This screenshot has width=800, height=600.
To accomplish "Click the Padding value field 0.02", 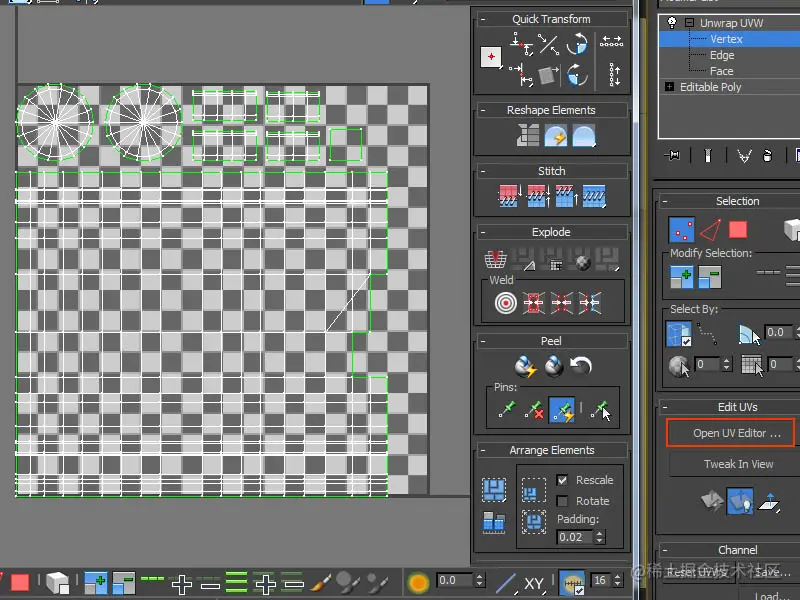I will coord(574,537).
